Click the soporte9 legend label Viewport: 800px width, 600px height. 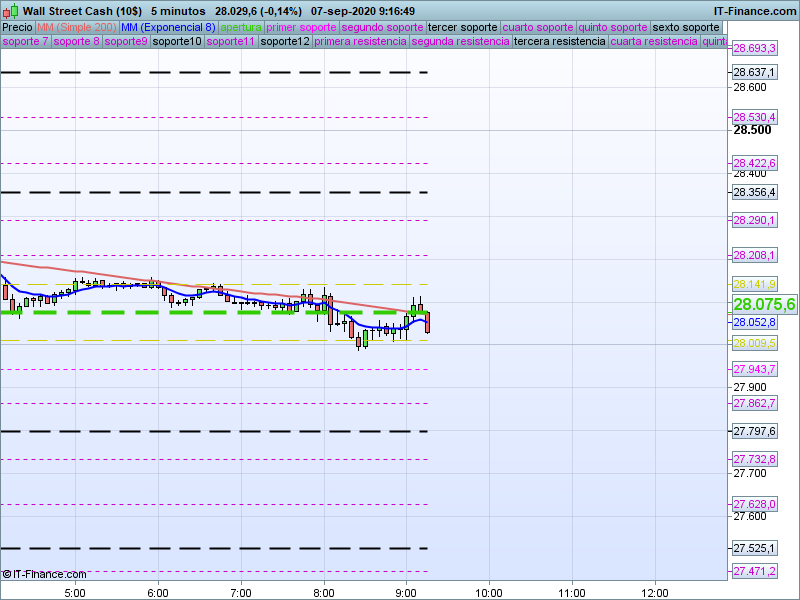click(x=126, y=41)
